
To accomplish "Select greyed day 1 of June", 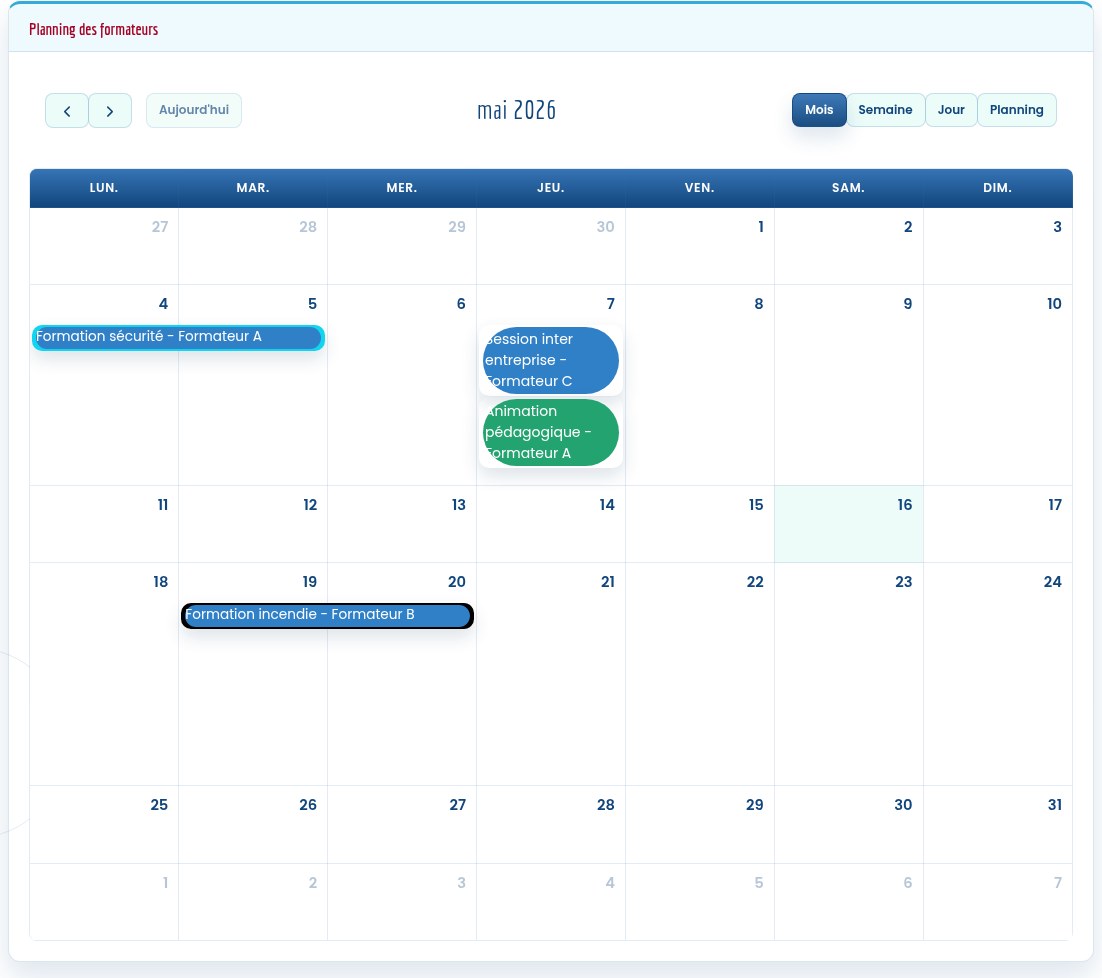I will [x=165, y=882].
